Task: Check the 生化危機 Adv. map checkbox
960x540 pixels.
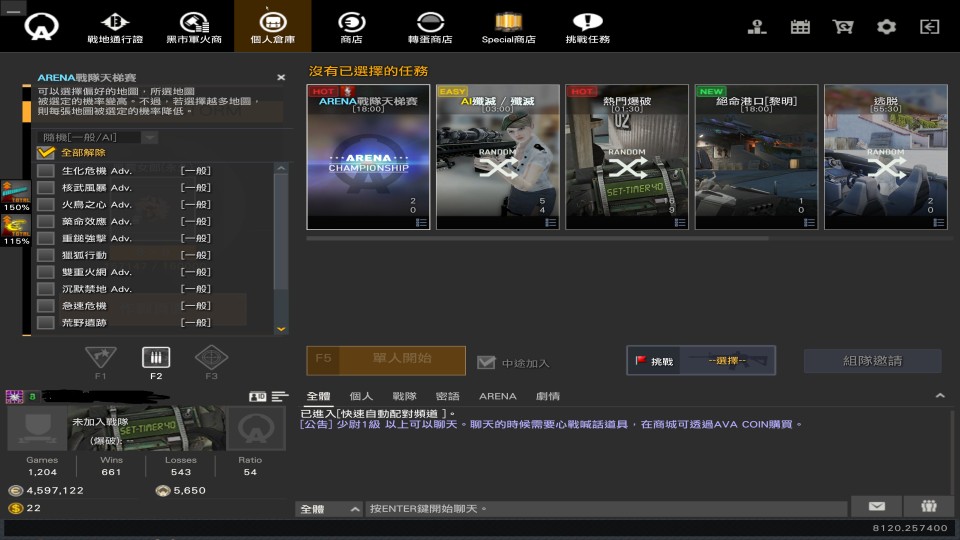Action: pyautogui.click(x=46, y=171)
